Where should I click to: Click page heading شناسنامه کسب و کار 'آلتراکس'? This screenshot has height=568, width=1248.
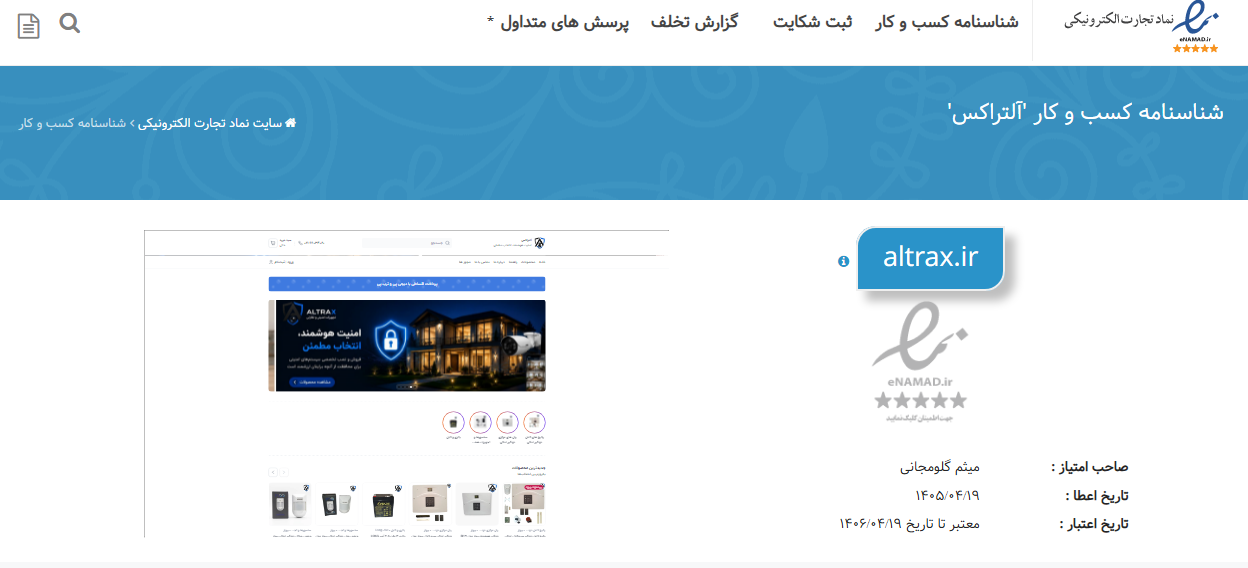coord(1085,112)
